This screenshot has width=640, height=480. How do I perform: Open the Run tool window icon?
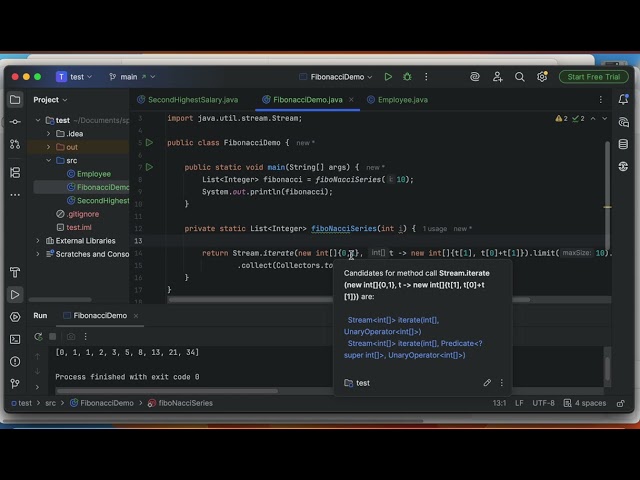[15, 295]
